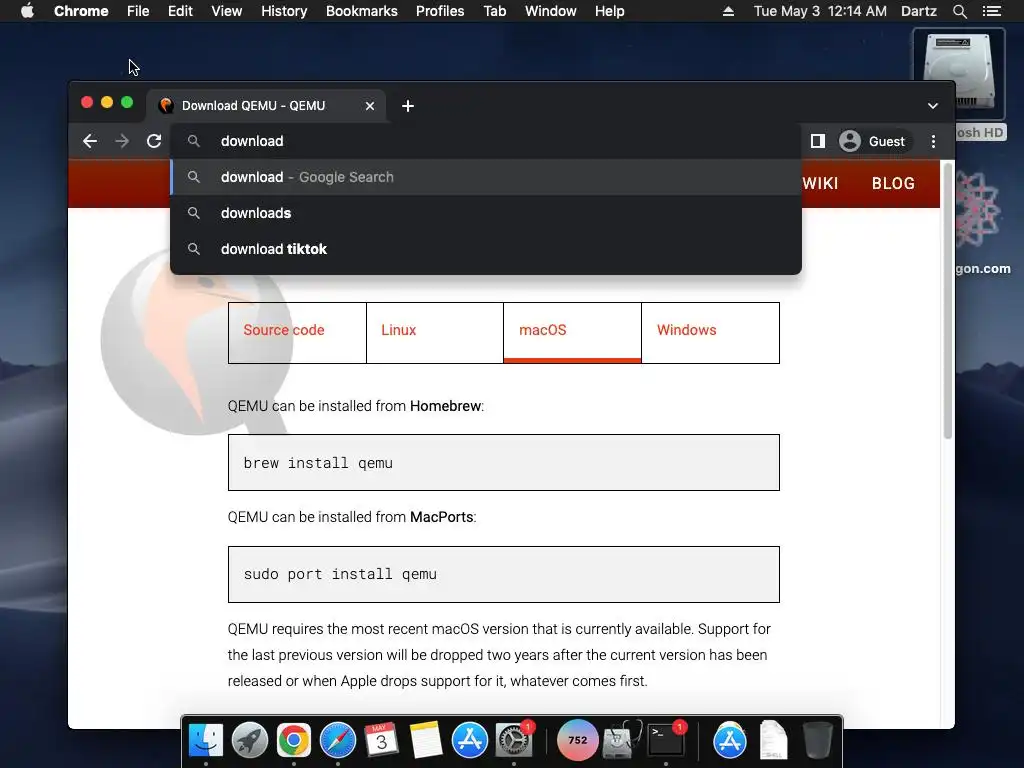Open the File menu

click(138, 11)
